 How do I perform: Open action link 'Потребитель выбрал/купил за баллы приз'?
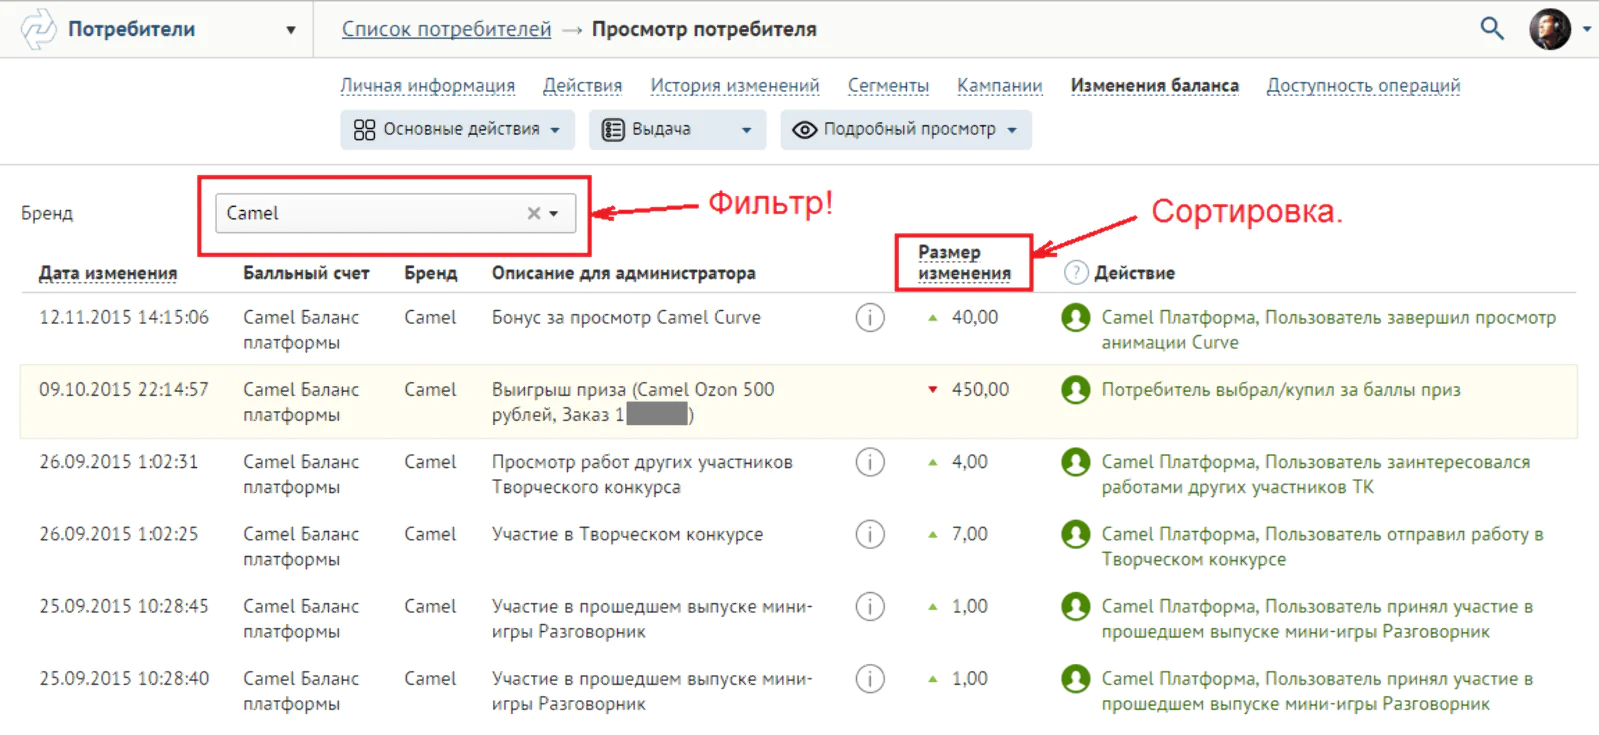(x=1281, y=390)
